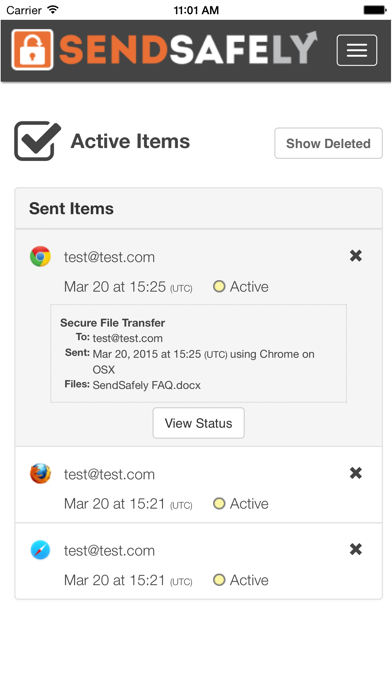392x696 pixels.
Task: Click the Firefox browser icon entry
Action: pyautogui.click(x=40, y=474)
